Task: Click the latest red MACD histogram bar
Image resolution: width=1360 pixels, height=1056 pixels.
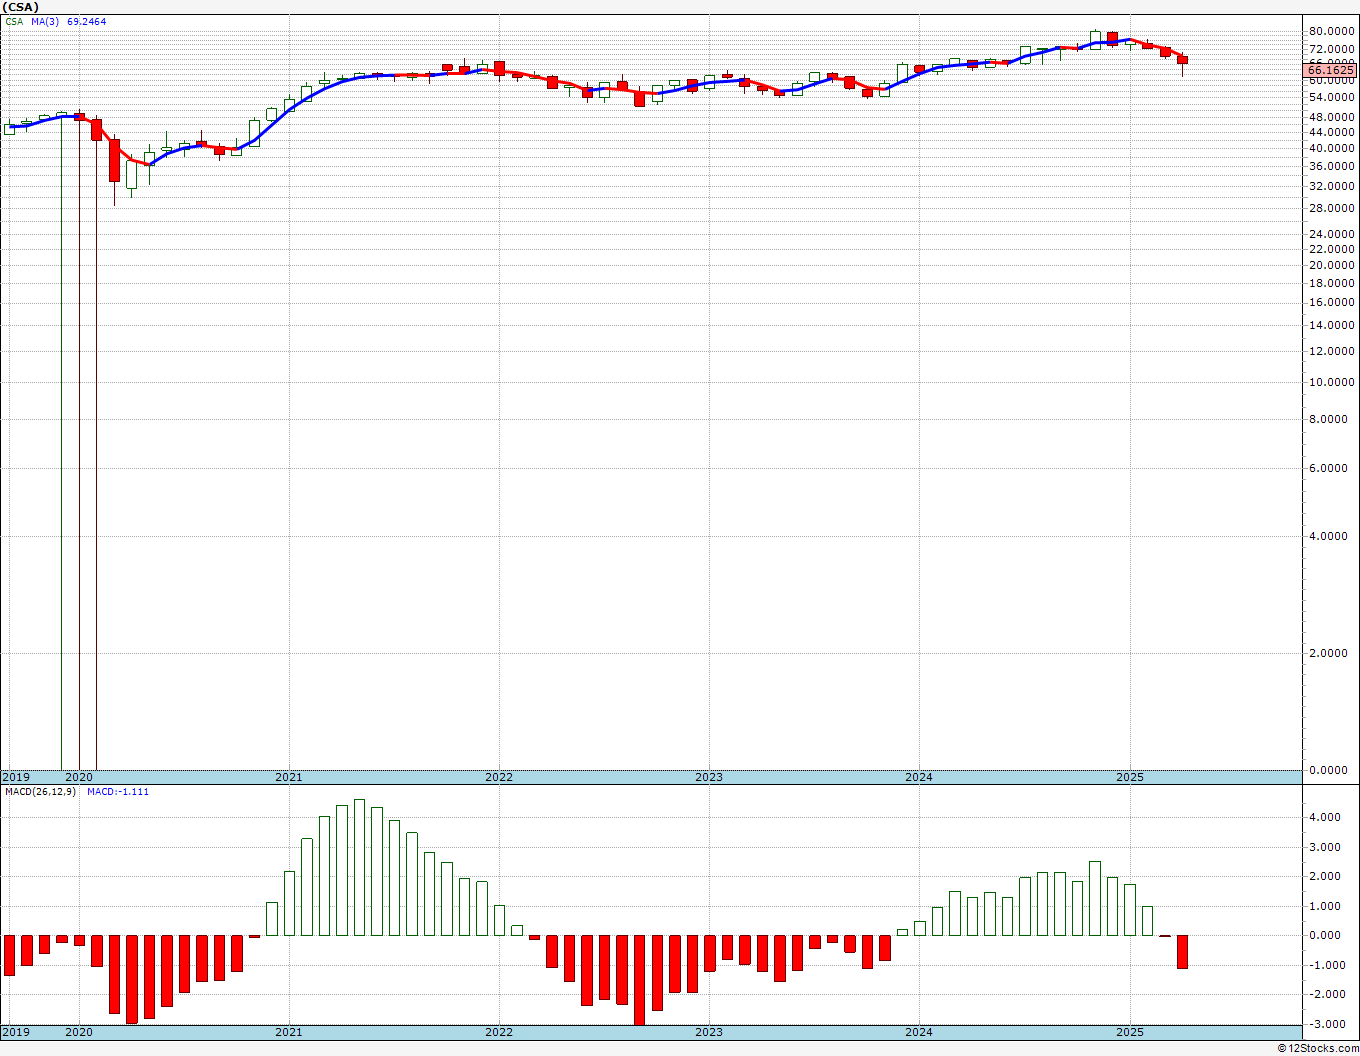Action: coord(1182,952)
